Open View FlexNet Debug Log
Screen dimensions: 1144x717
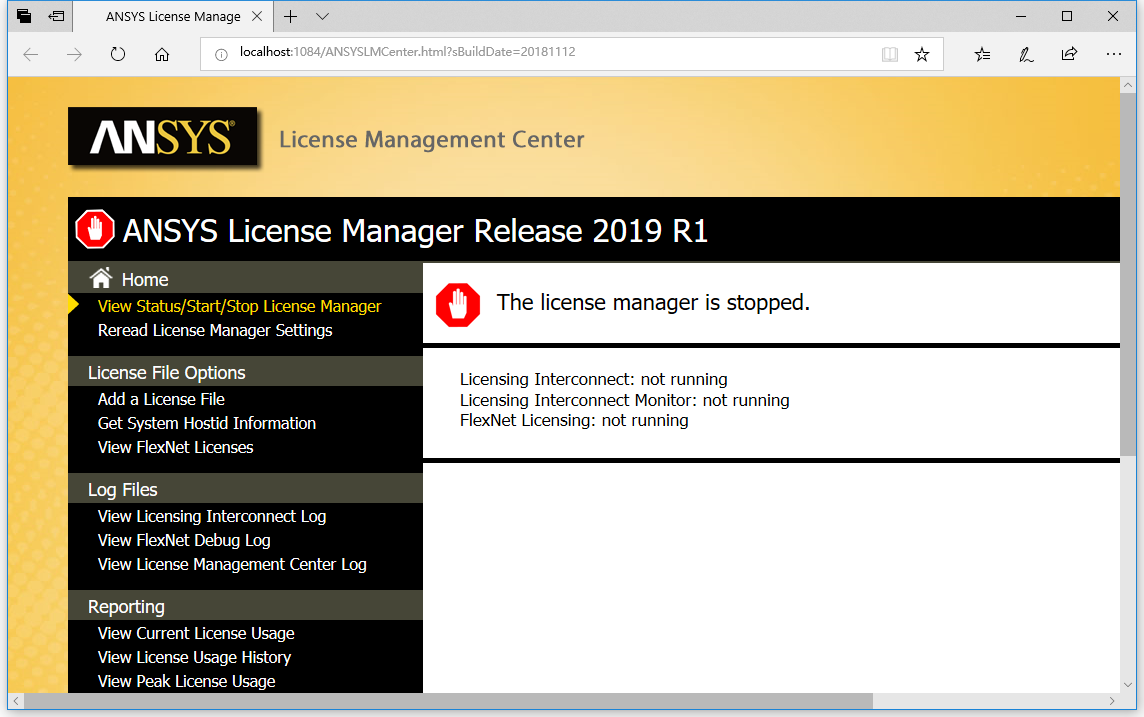coord(184,540)
